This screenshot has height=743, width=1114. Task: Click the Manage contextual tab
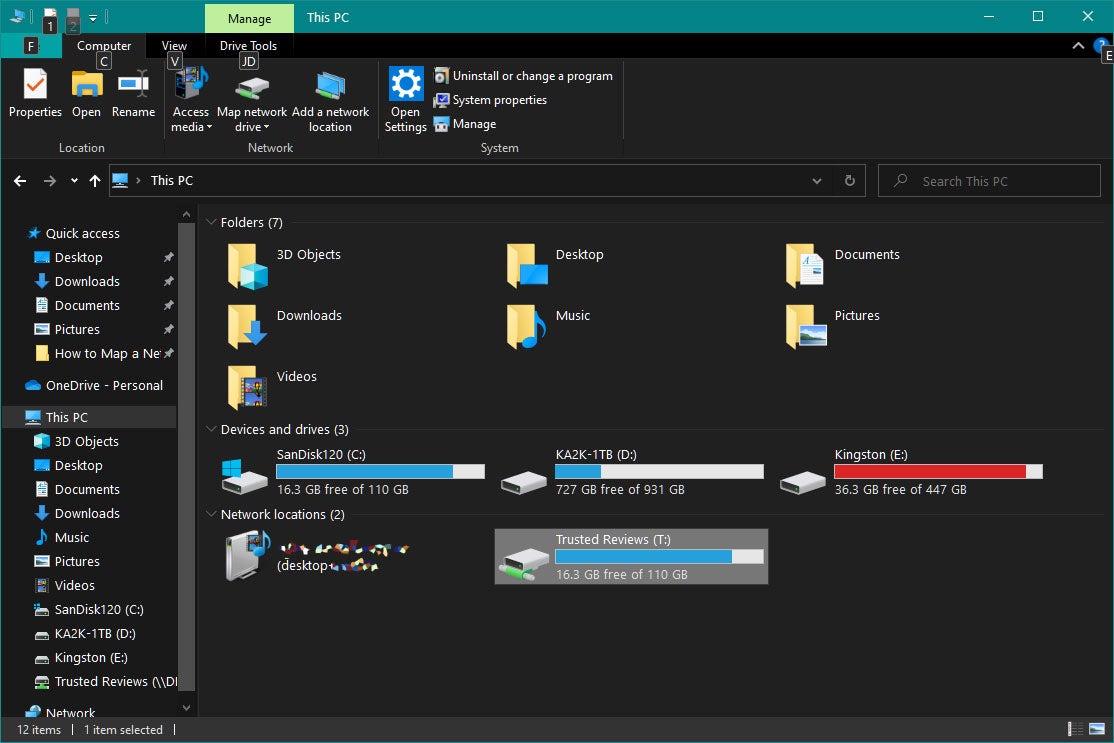pos(249,18)
